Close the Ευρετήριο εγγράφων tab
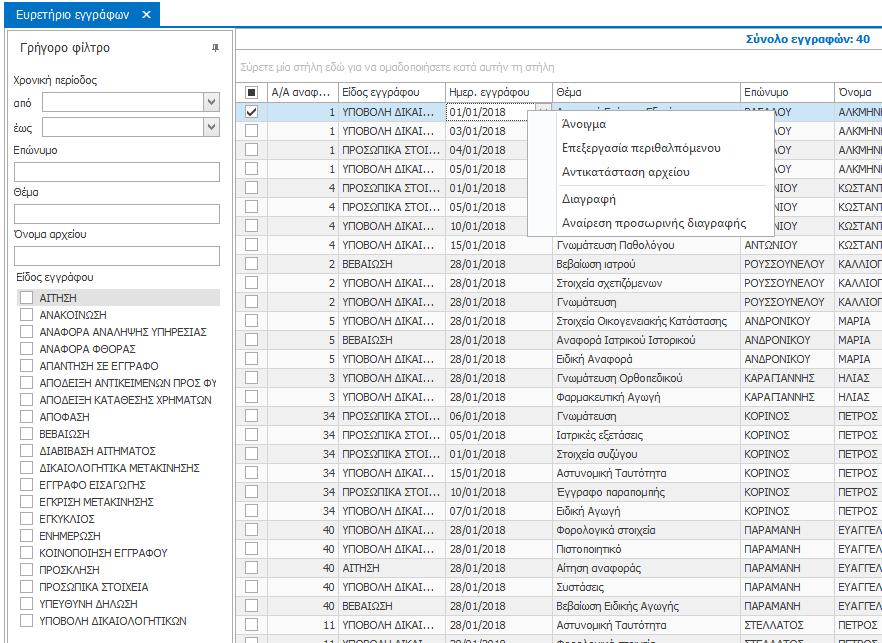882x643 pixels. click(x=146, y=15)
